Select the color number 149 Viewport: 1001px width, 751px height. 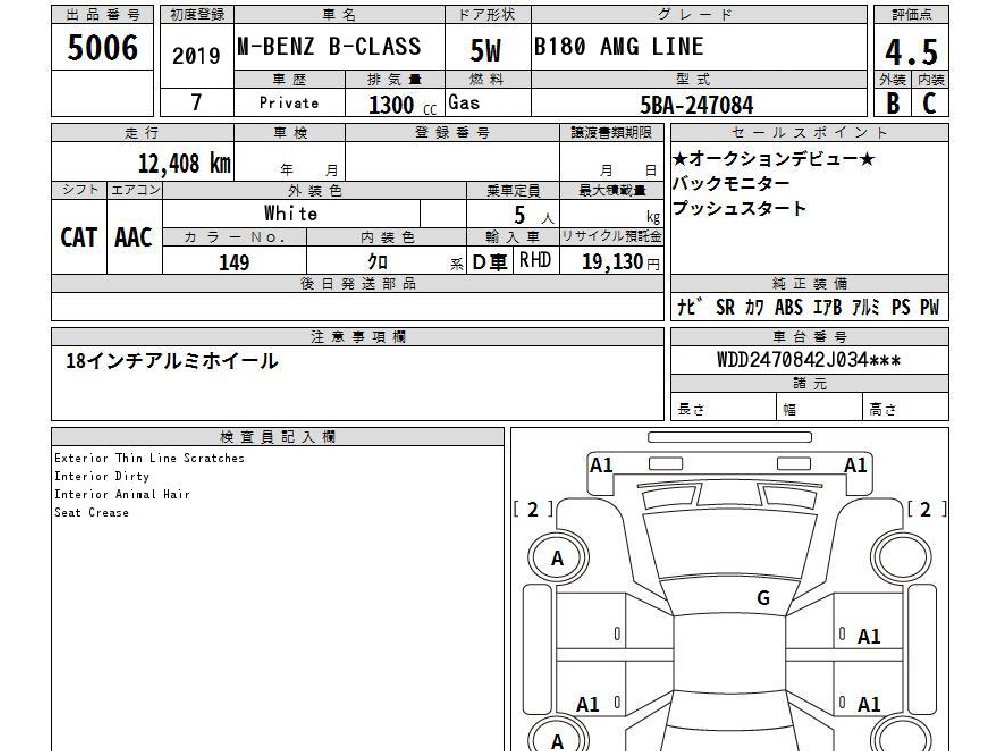point(234,262)
